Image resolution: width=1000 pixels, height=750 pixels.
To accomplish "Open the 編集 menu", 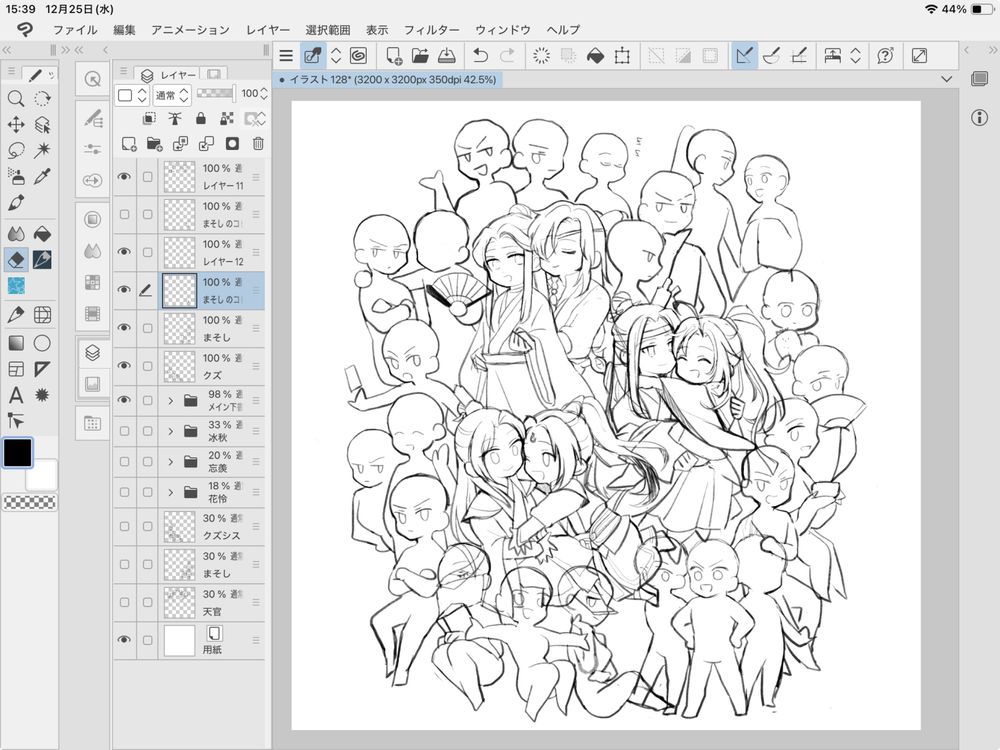I will coord(124,29).
